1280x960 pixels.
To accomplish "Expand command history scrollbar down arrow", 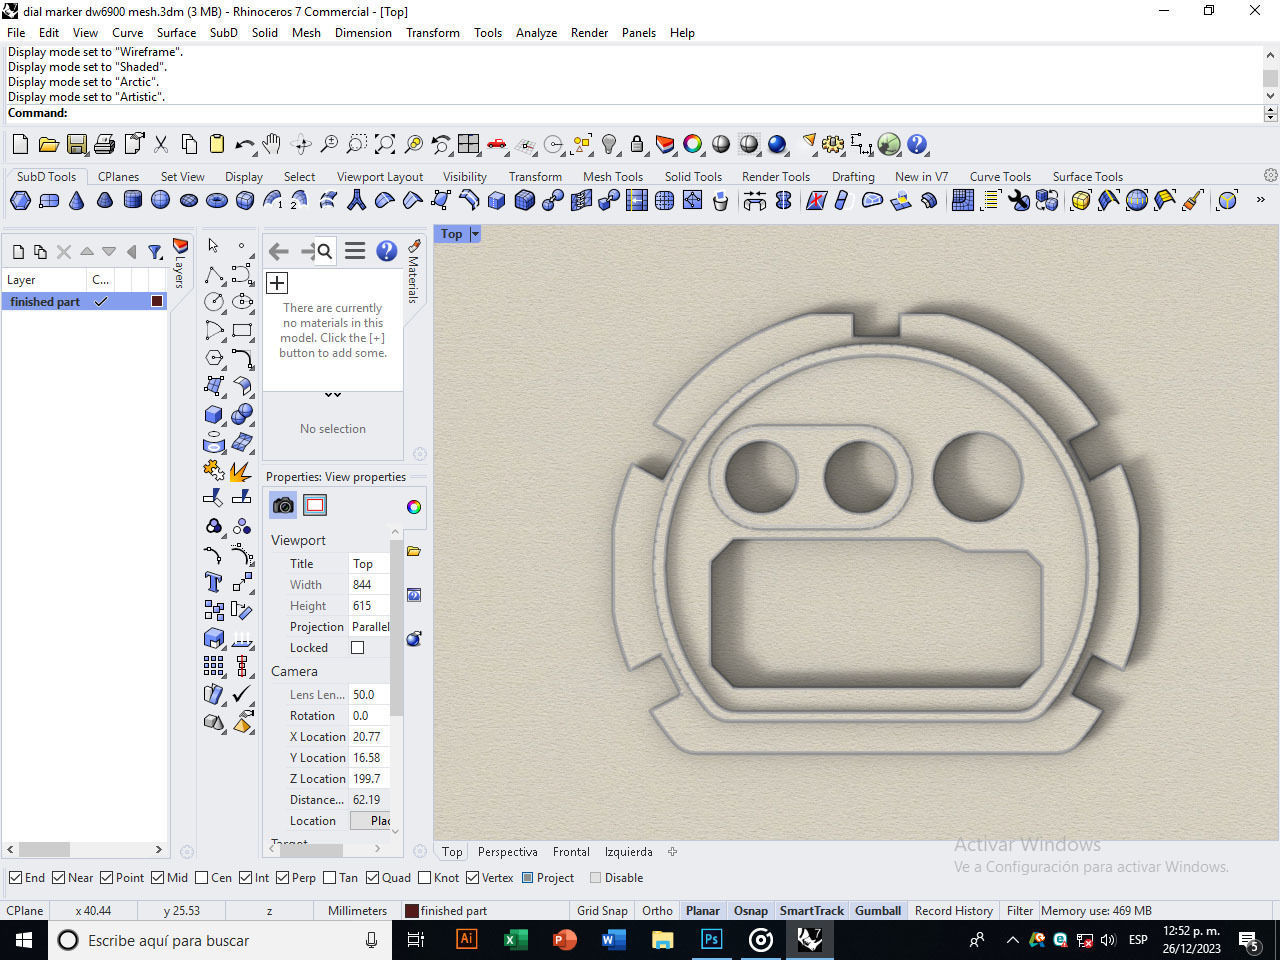I will coord(1270,96).
